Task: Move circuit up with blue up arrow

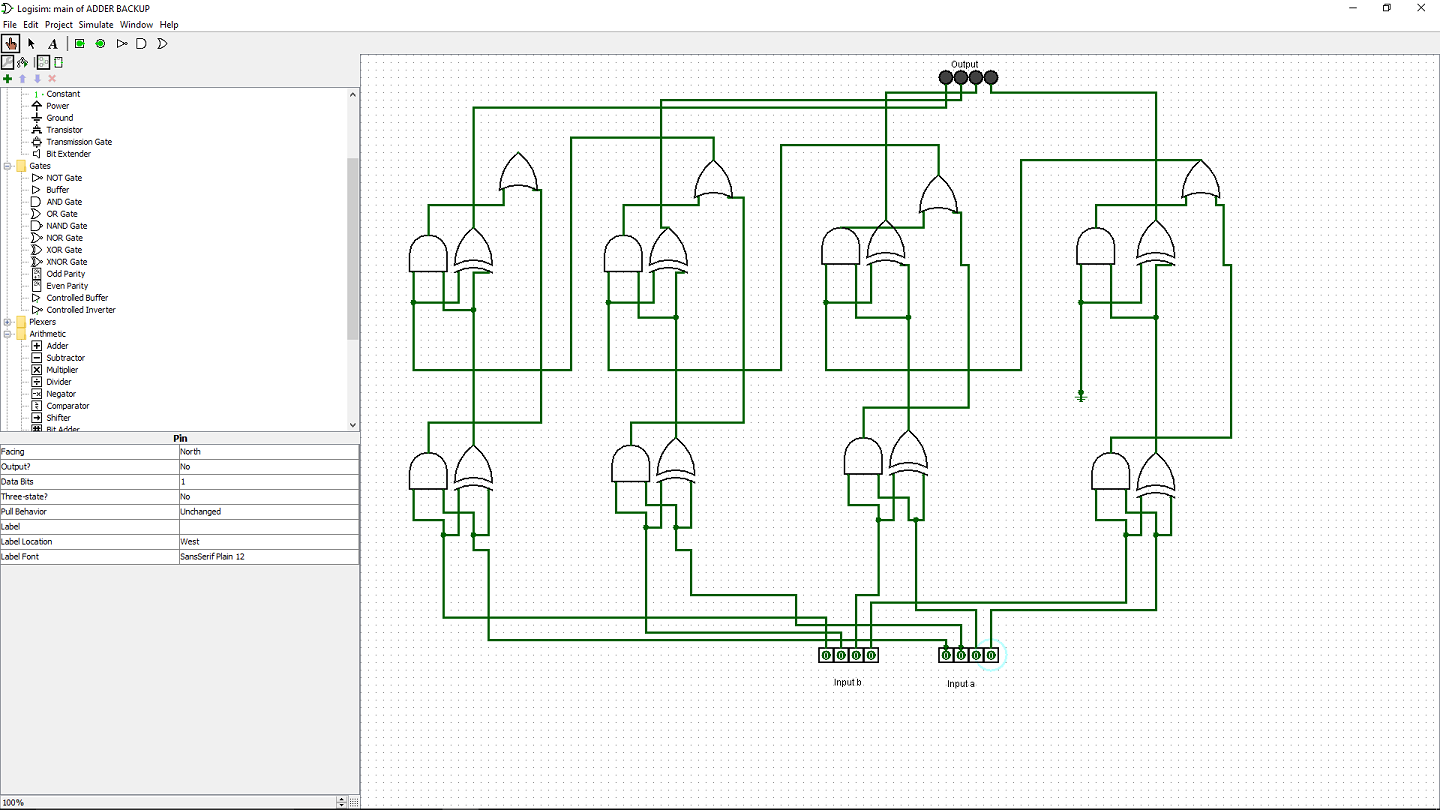Action: (22, 78)
